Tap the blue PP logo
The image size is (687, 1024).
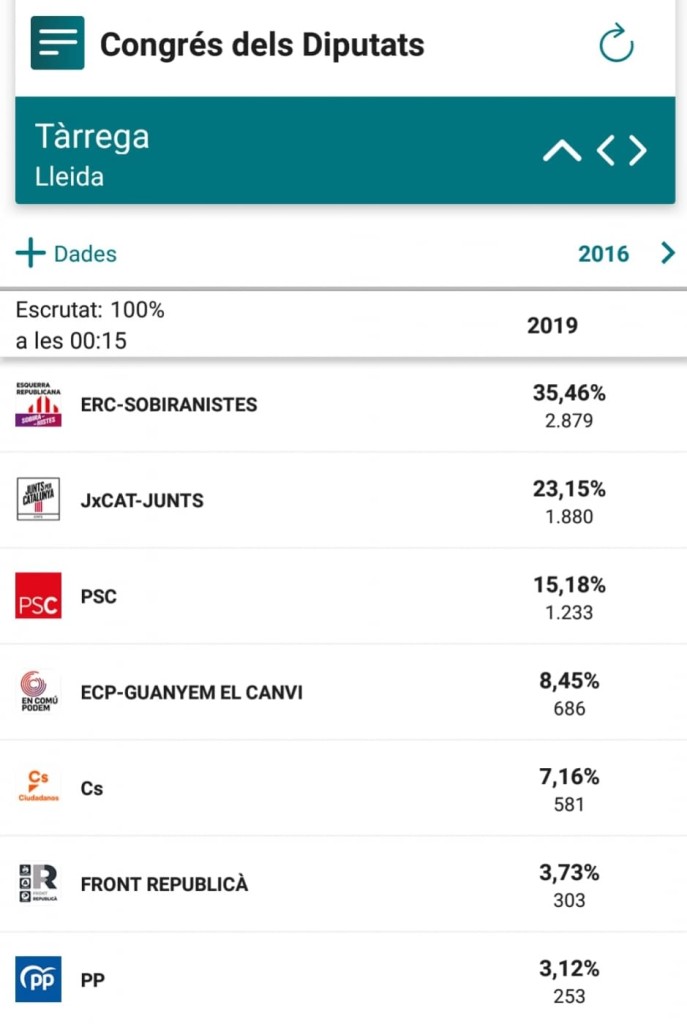click(39, 979)
